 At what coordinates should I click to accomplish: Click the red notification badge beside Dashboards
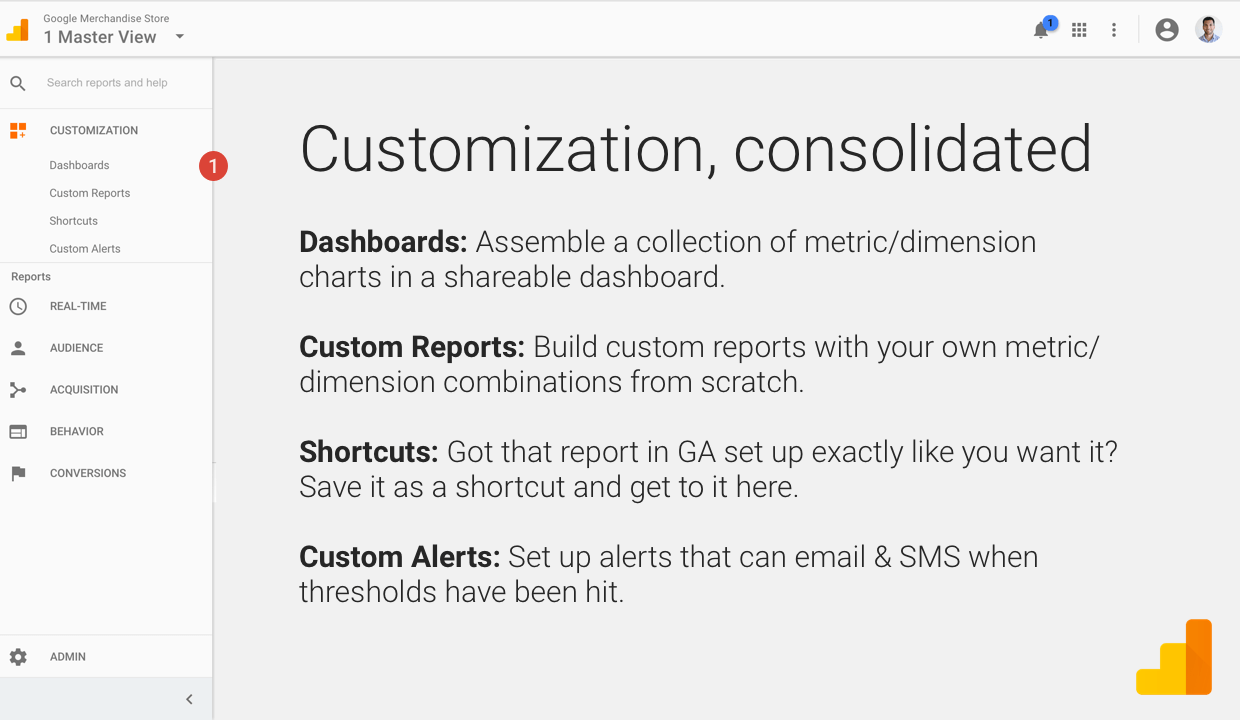(213, 166)
